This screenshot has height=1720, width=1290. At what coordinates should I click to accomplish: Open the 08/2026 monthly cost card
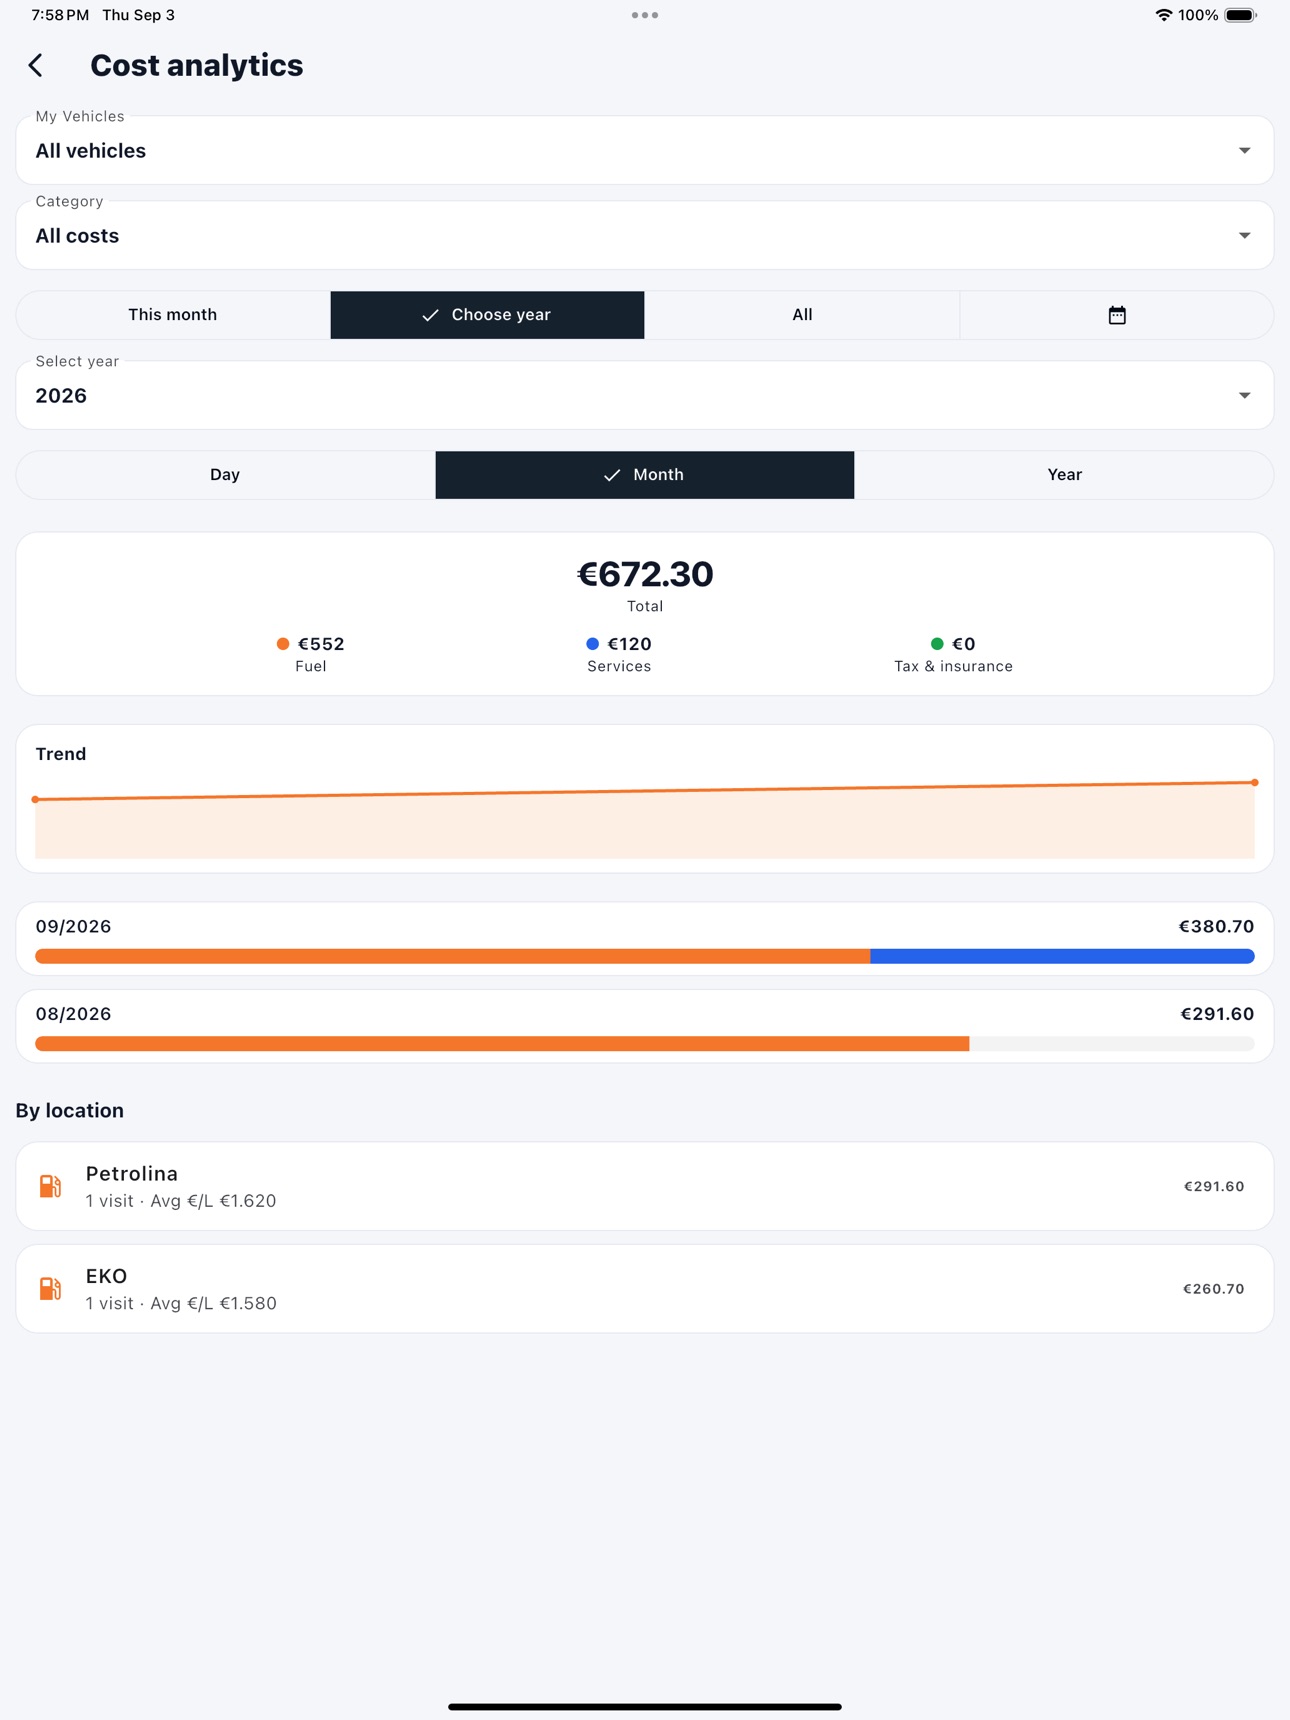[x=645, y=1026]
